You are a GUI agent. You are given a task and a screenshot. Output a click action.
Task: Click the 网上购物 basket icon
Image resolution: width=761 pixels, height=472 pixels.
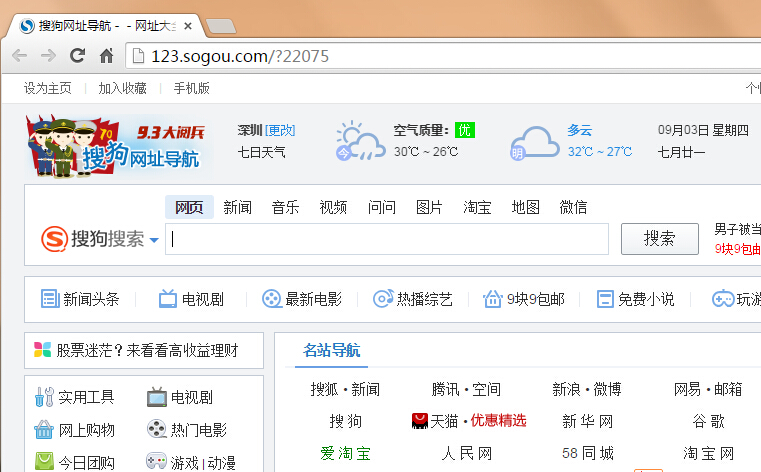pyautogui.click(x=44, y=430)
